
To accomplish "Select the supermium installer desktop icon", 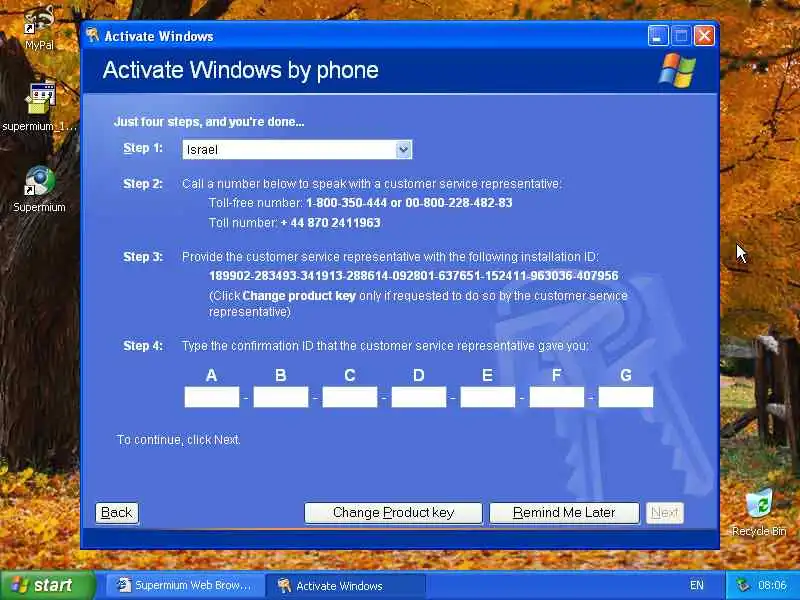I will coord(40,107).
